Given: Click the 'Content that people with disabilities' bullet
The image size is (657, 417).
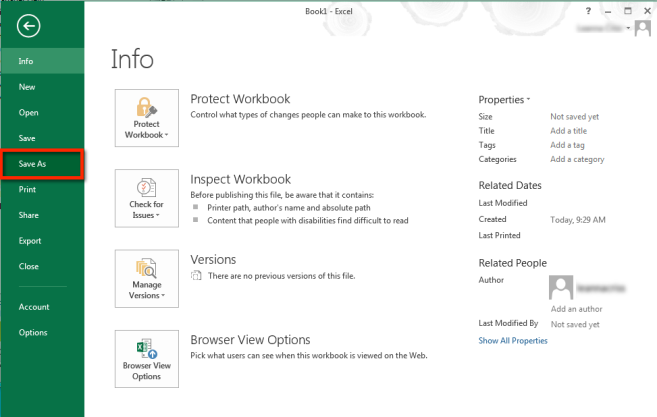Looking at the screenshot, I should point(308,220).
